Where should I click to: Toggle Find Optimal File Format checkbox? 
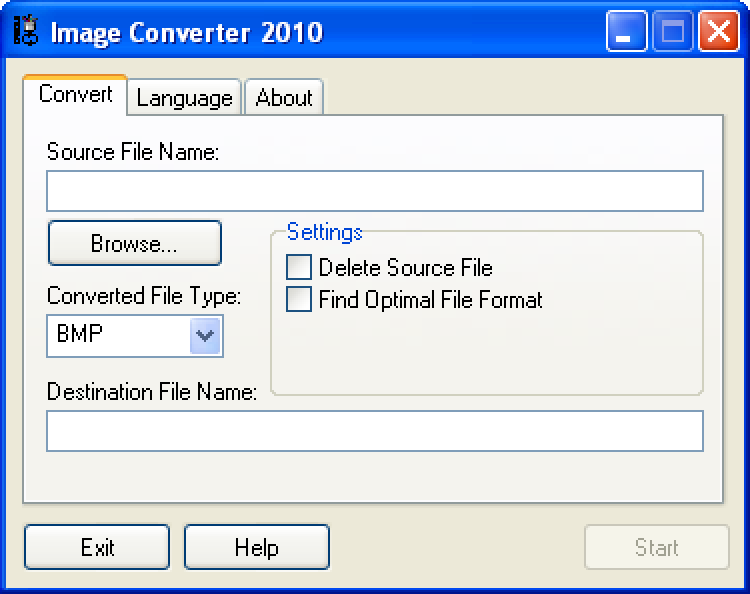pos(299,299)
